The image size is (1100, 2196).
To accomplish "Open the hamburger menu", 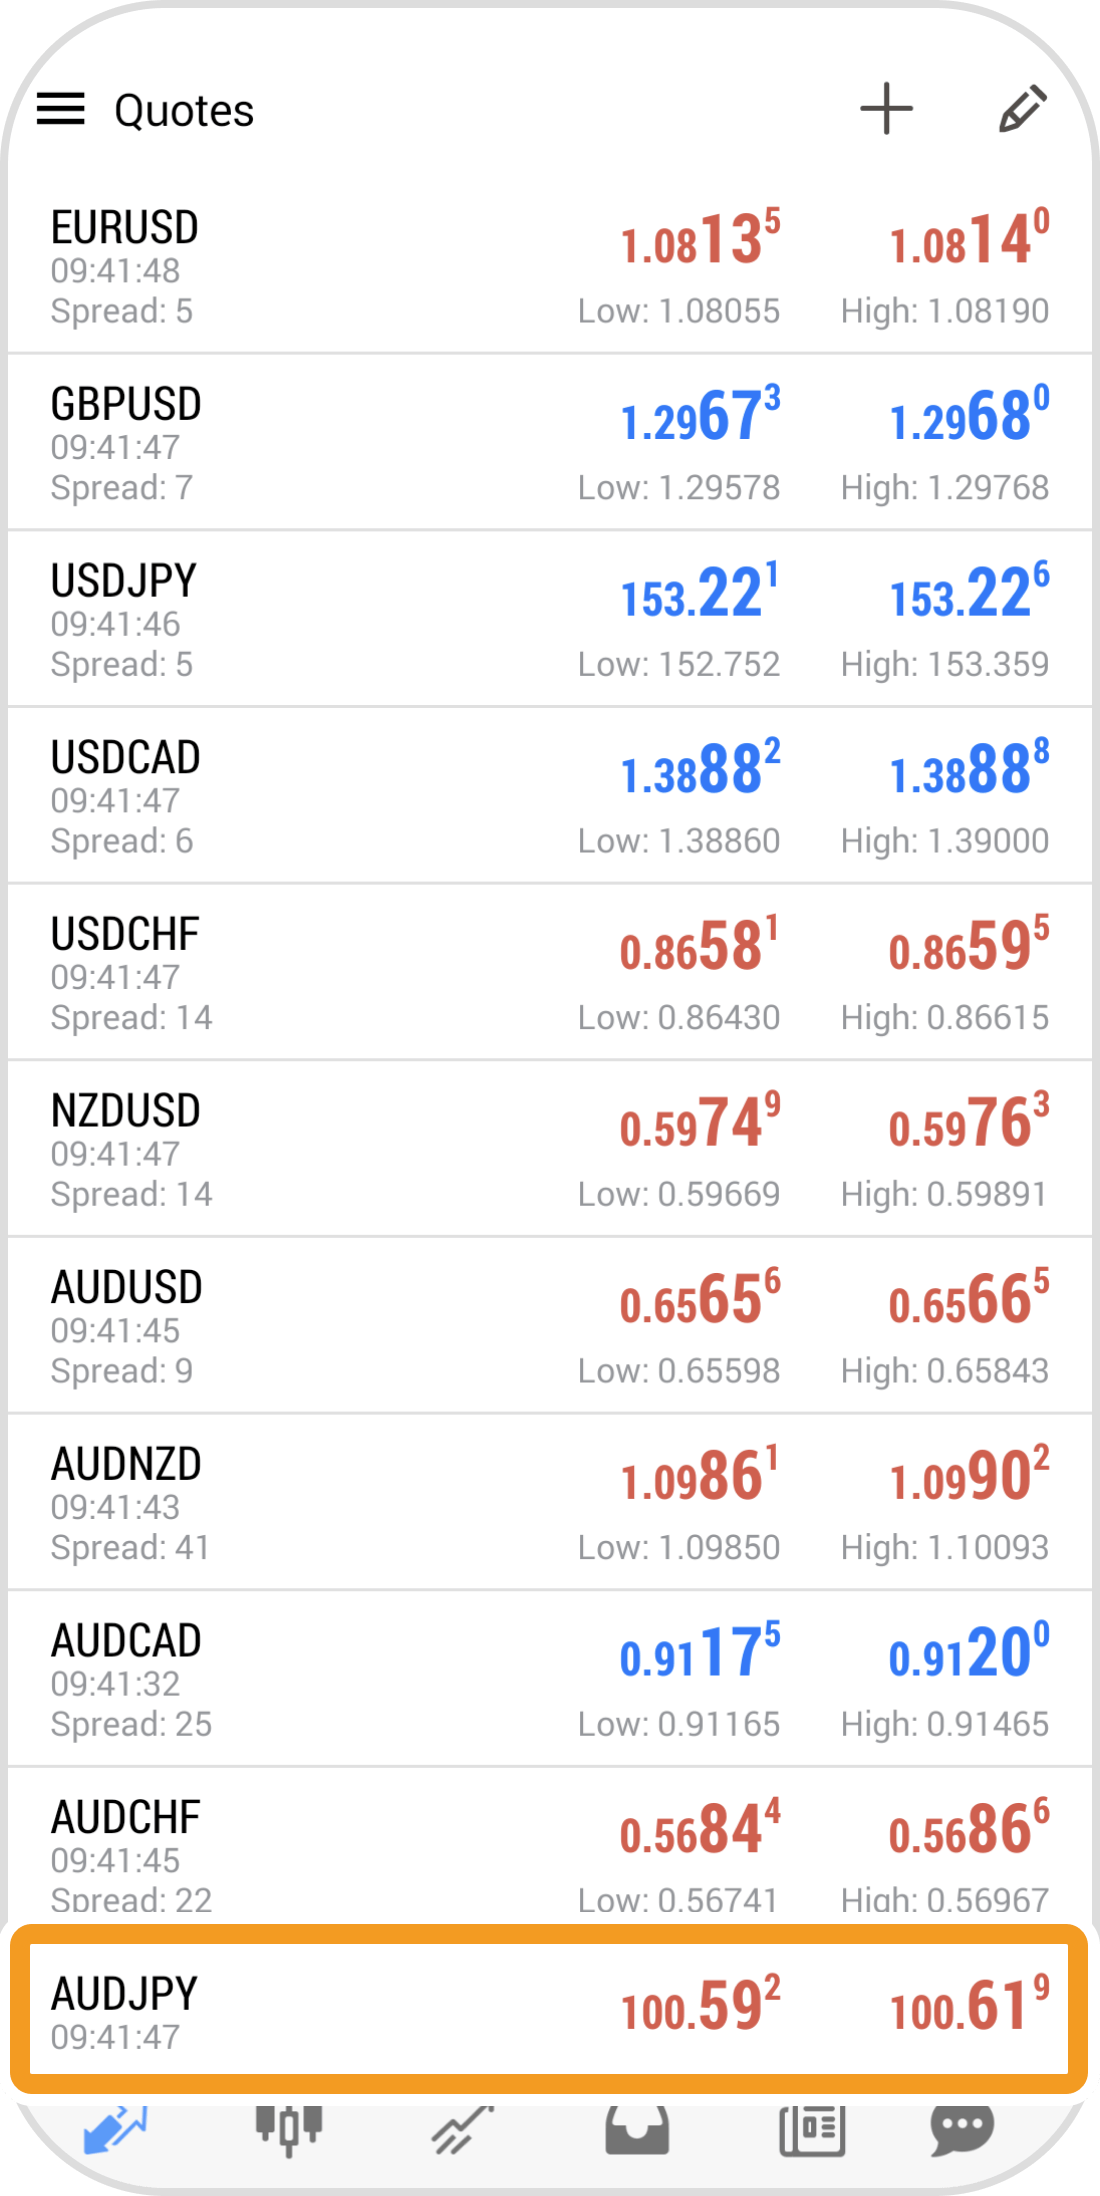I will [61, 109].
